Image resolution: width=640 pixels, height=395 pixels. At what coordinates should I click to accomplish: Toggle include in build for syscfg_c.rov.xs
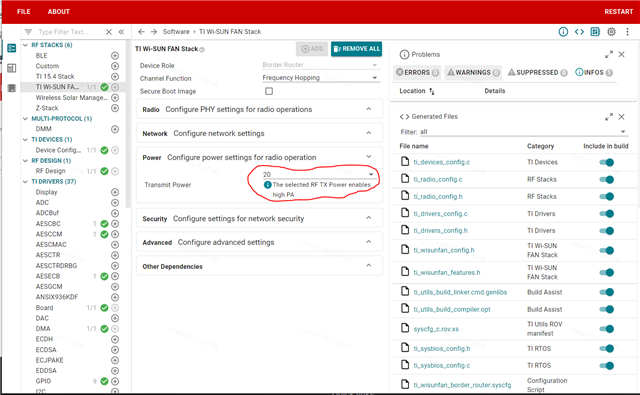(x=607, y=329)
